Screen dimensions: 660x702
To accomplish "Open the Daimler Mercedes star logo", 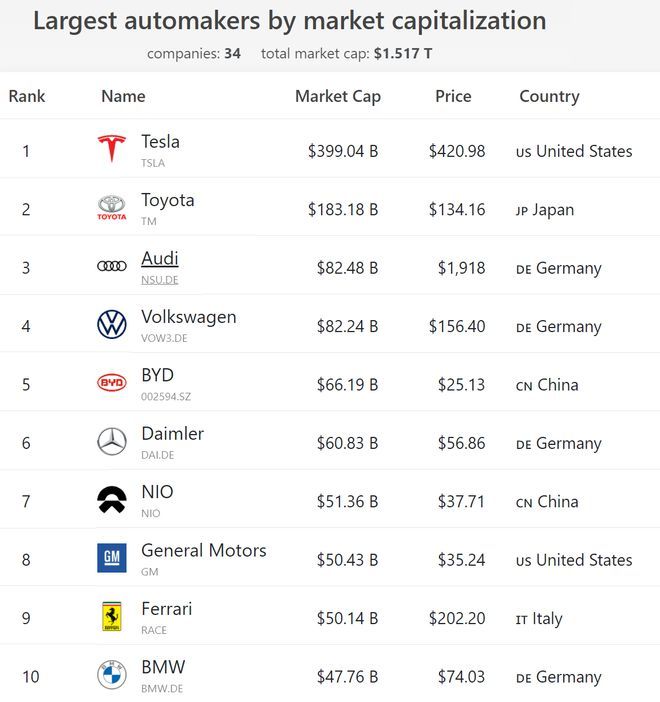I will (111, 441).
